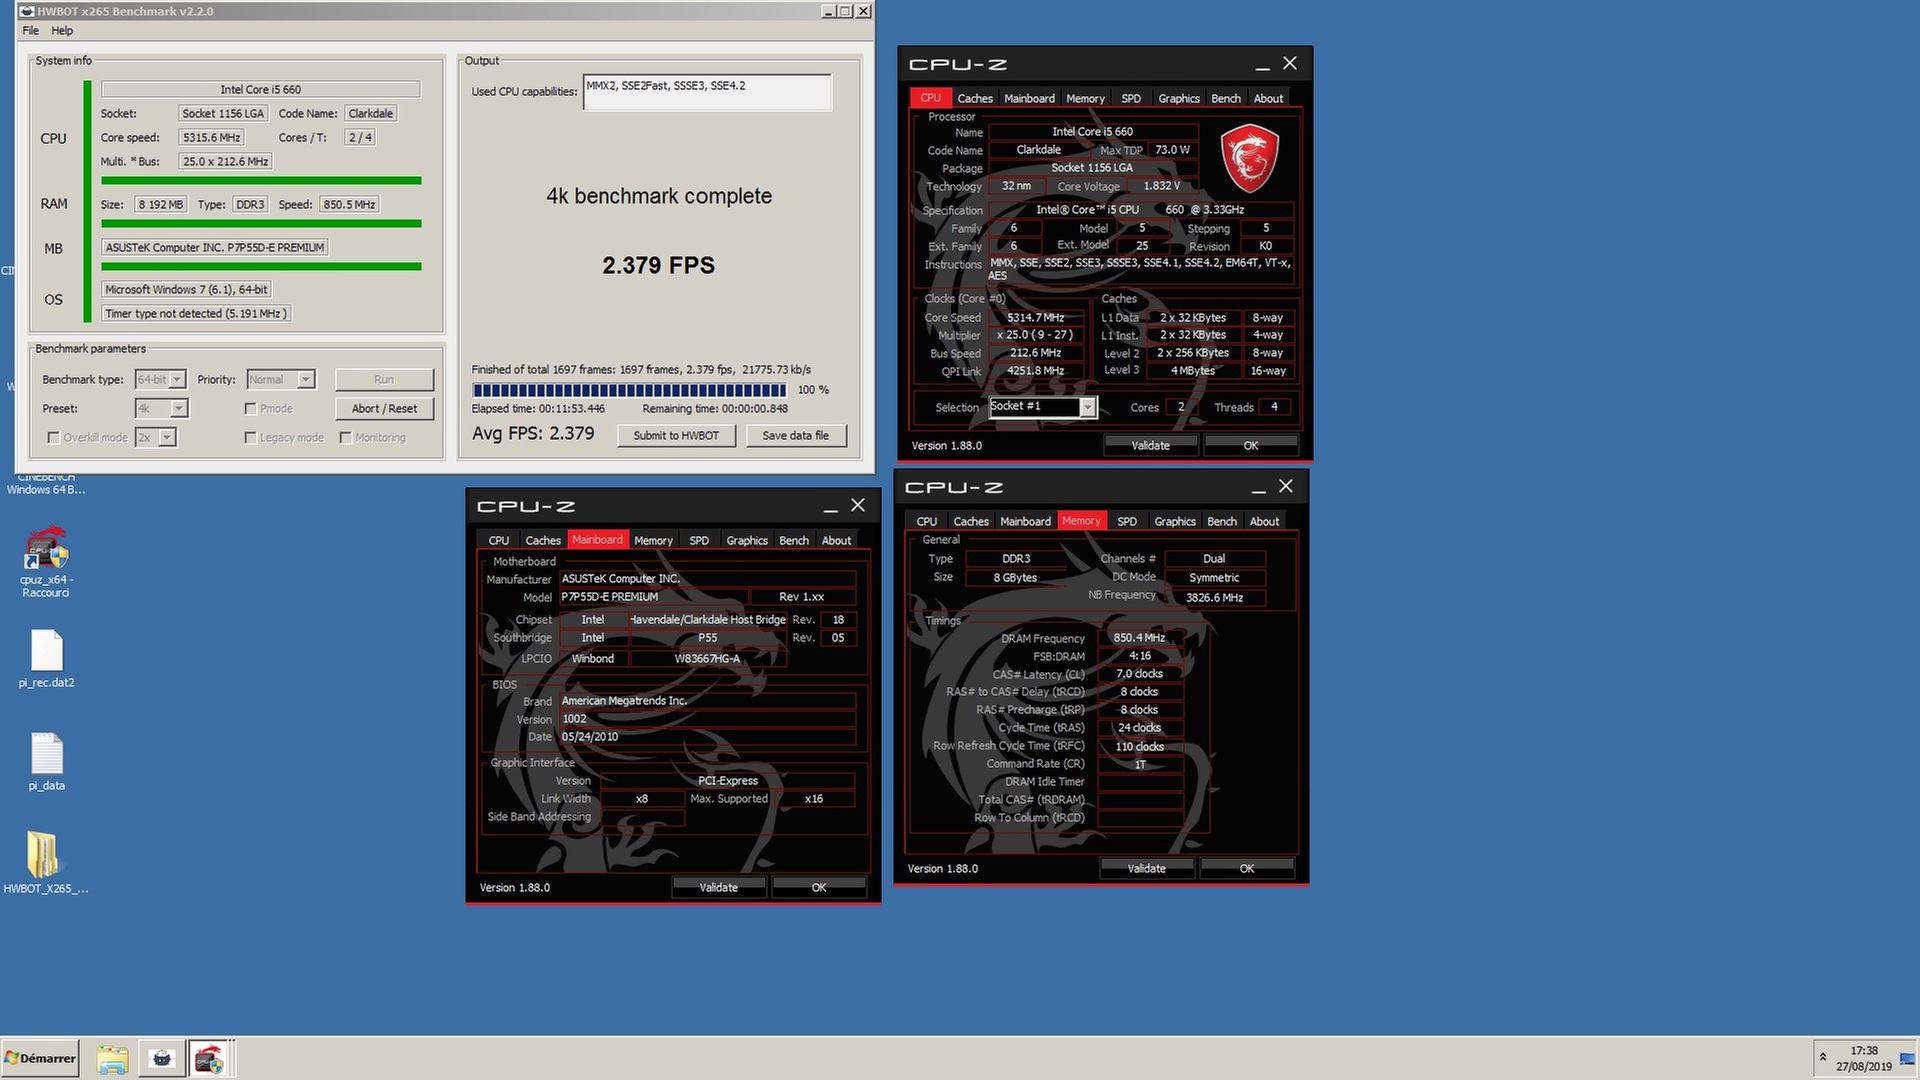Select the pi_data file icon
Image resolution: width=1920 pixels, height=1080 pixels.
point(46,762)
